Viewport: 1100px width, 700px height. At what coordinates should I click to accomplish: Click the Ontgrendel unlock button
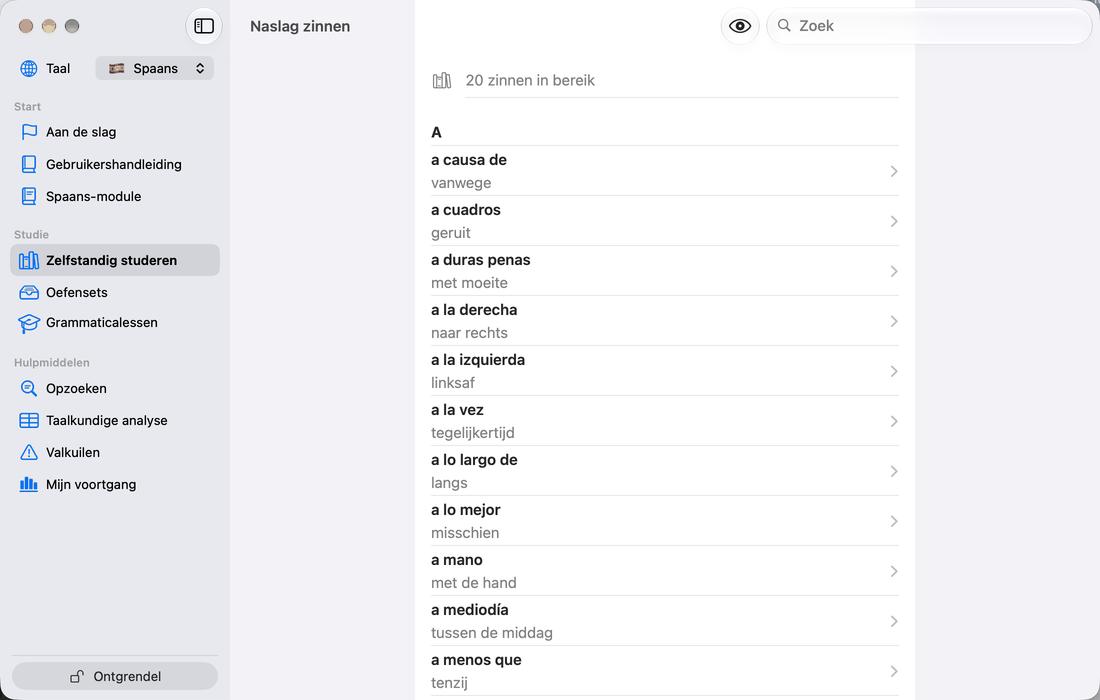pos(115,676)
